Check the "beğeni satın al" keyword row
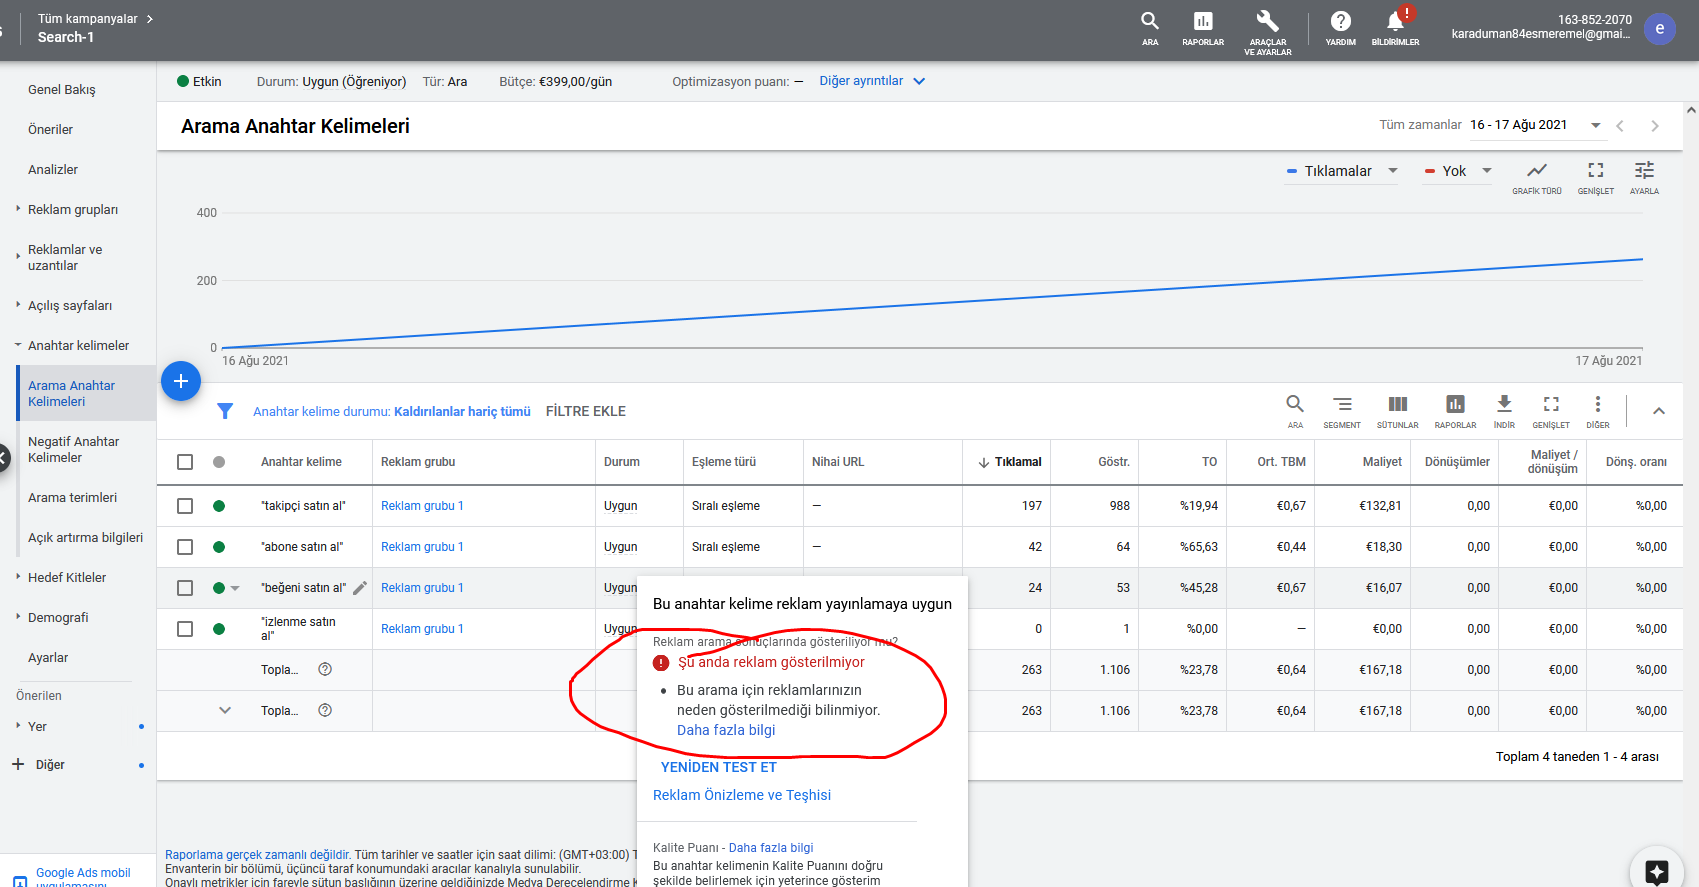1699x887 pixels. pyautogui.click(x=185, y=588)
